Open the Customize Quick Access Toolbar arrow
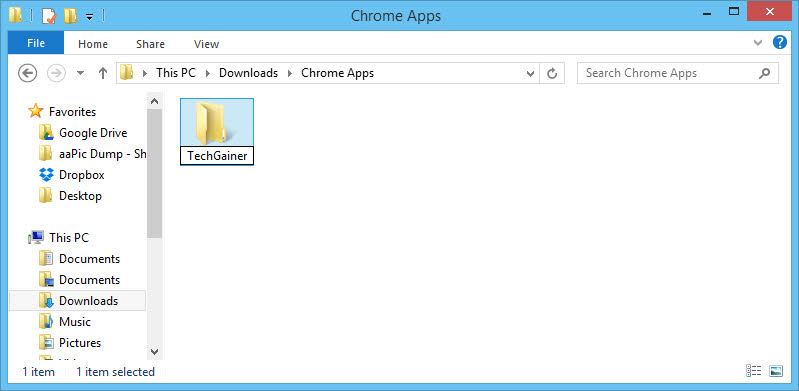 [x=89, y=17]
